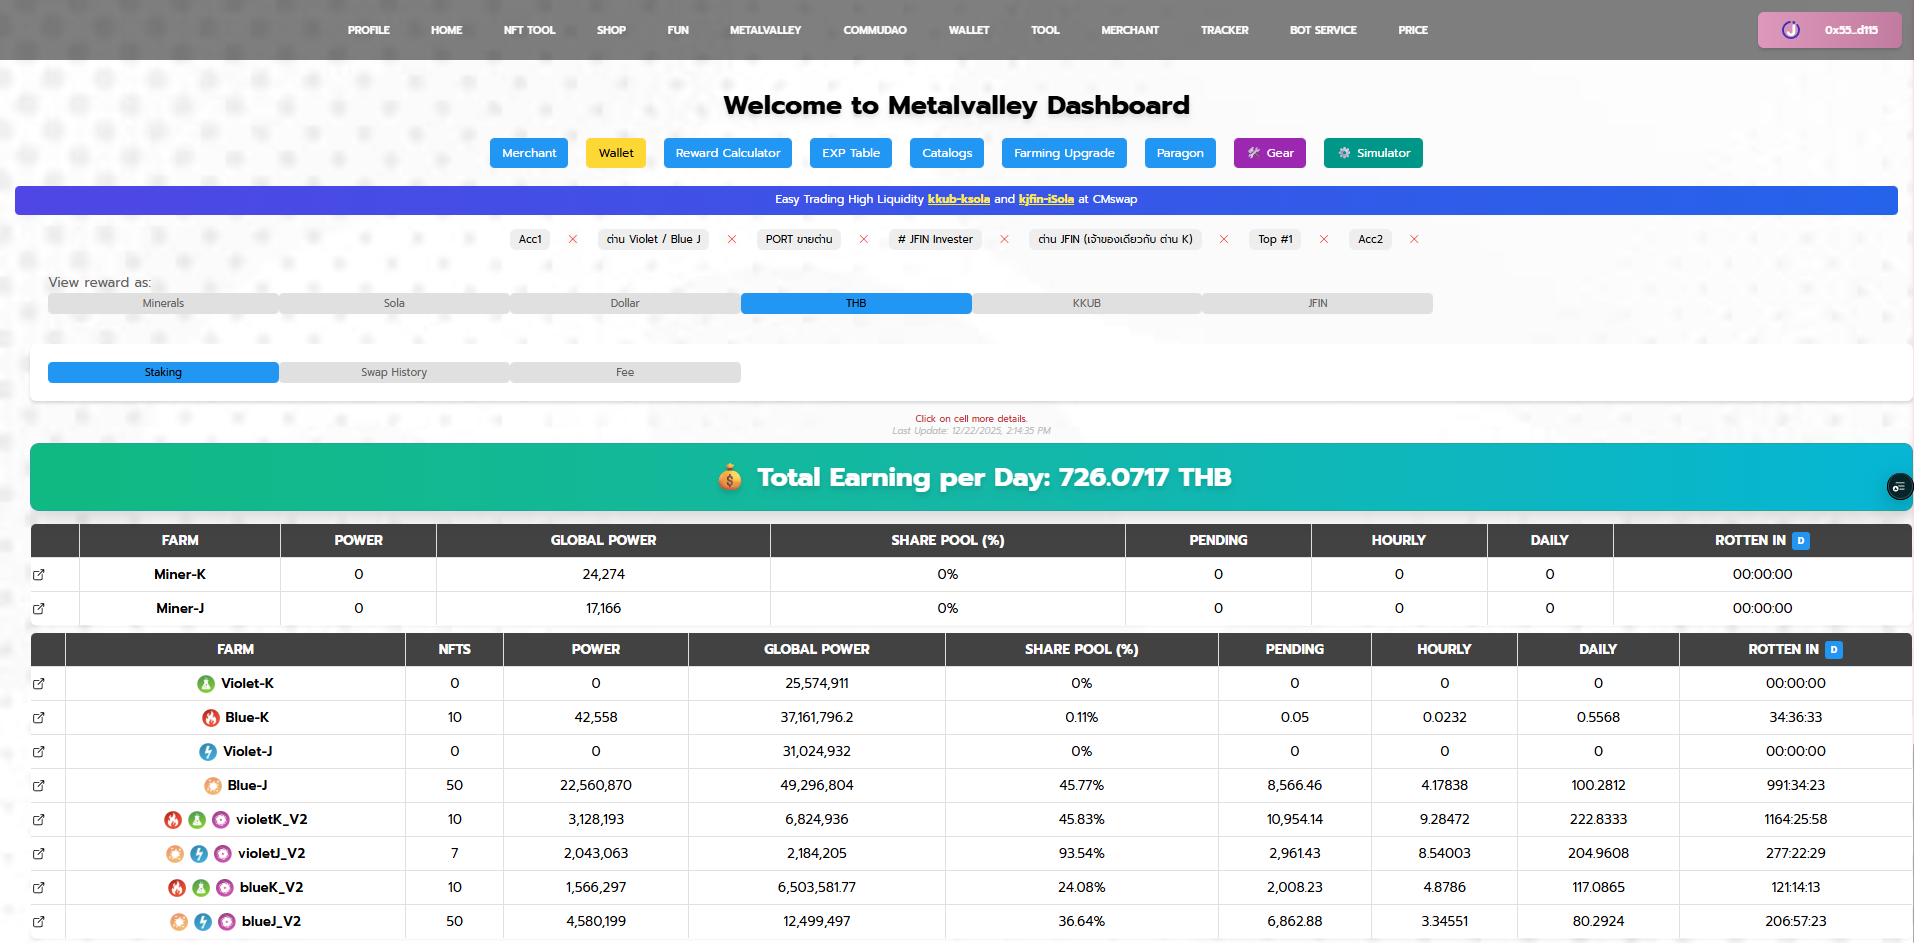1914x943 pixels.
Task: Click wallet avatar icon in address button
Action: (1791, 30)
